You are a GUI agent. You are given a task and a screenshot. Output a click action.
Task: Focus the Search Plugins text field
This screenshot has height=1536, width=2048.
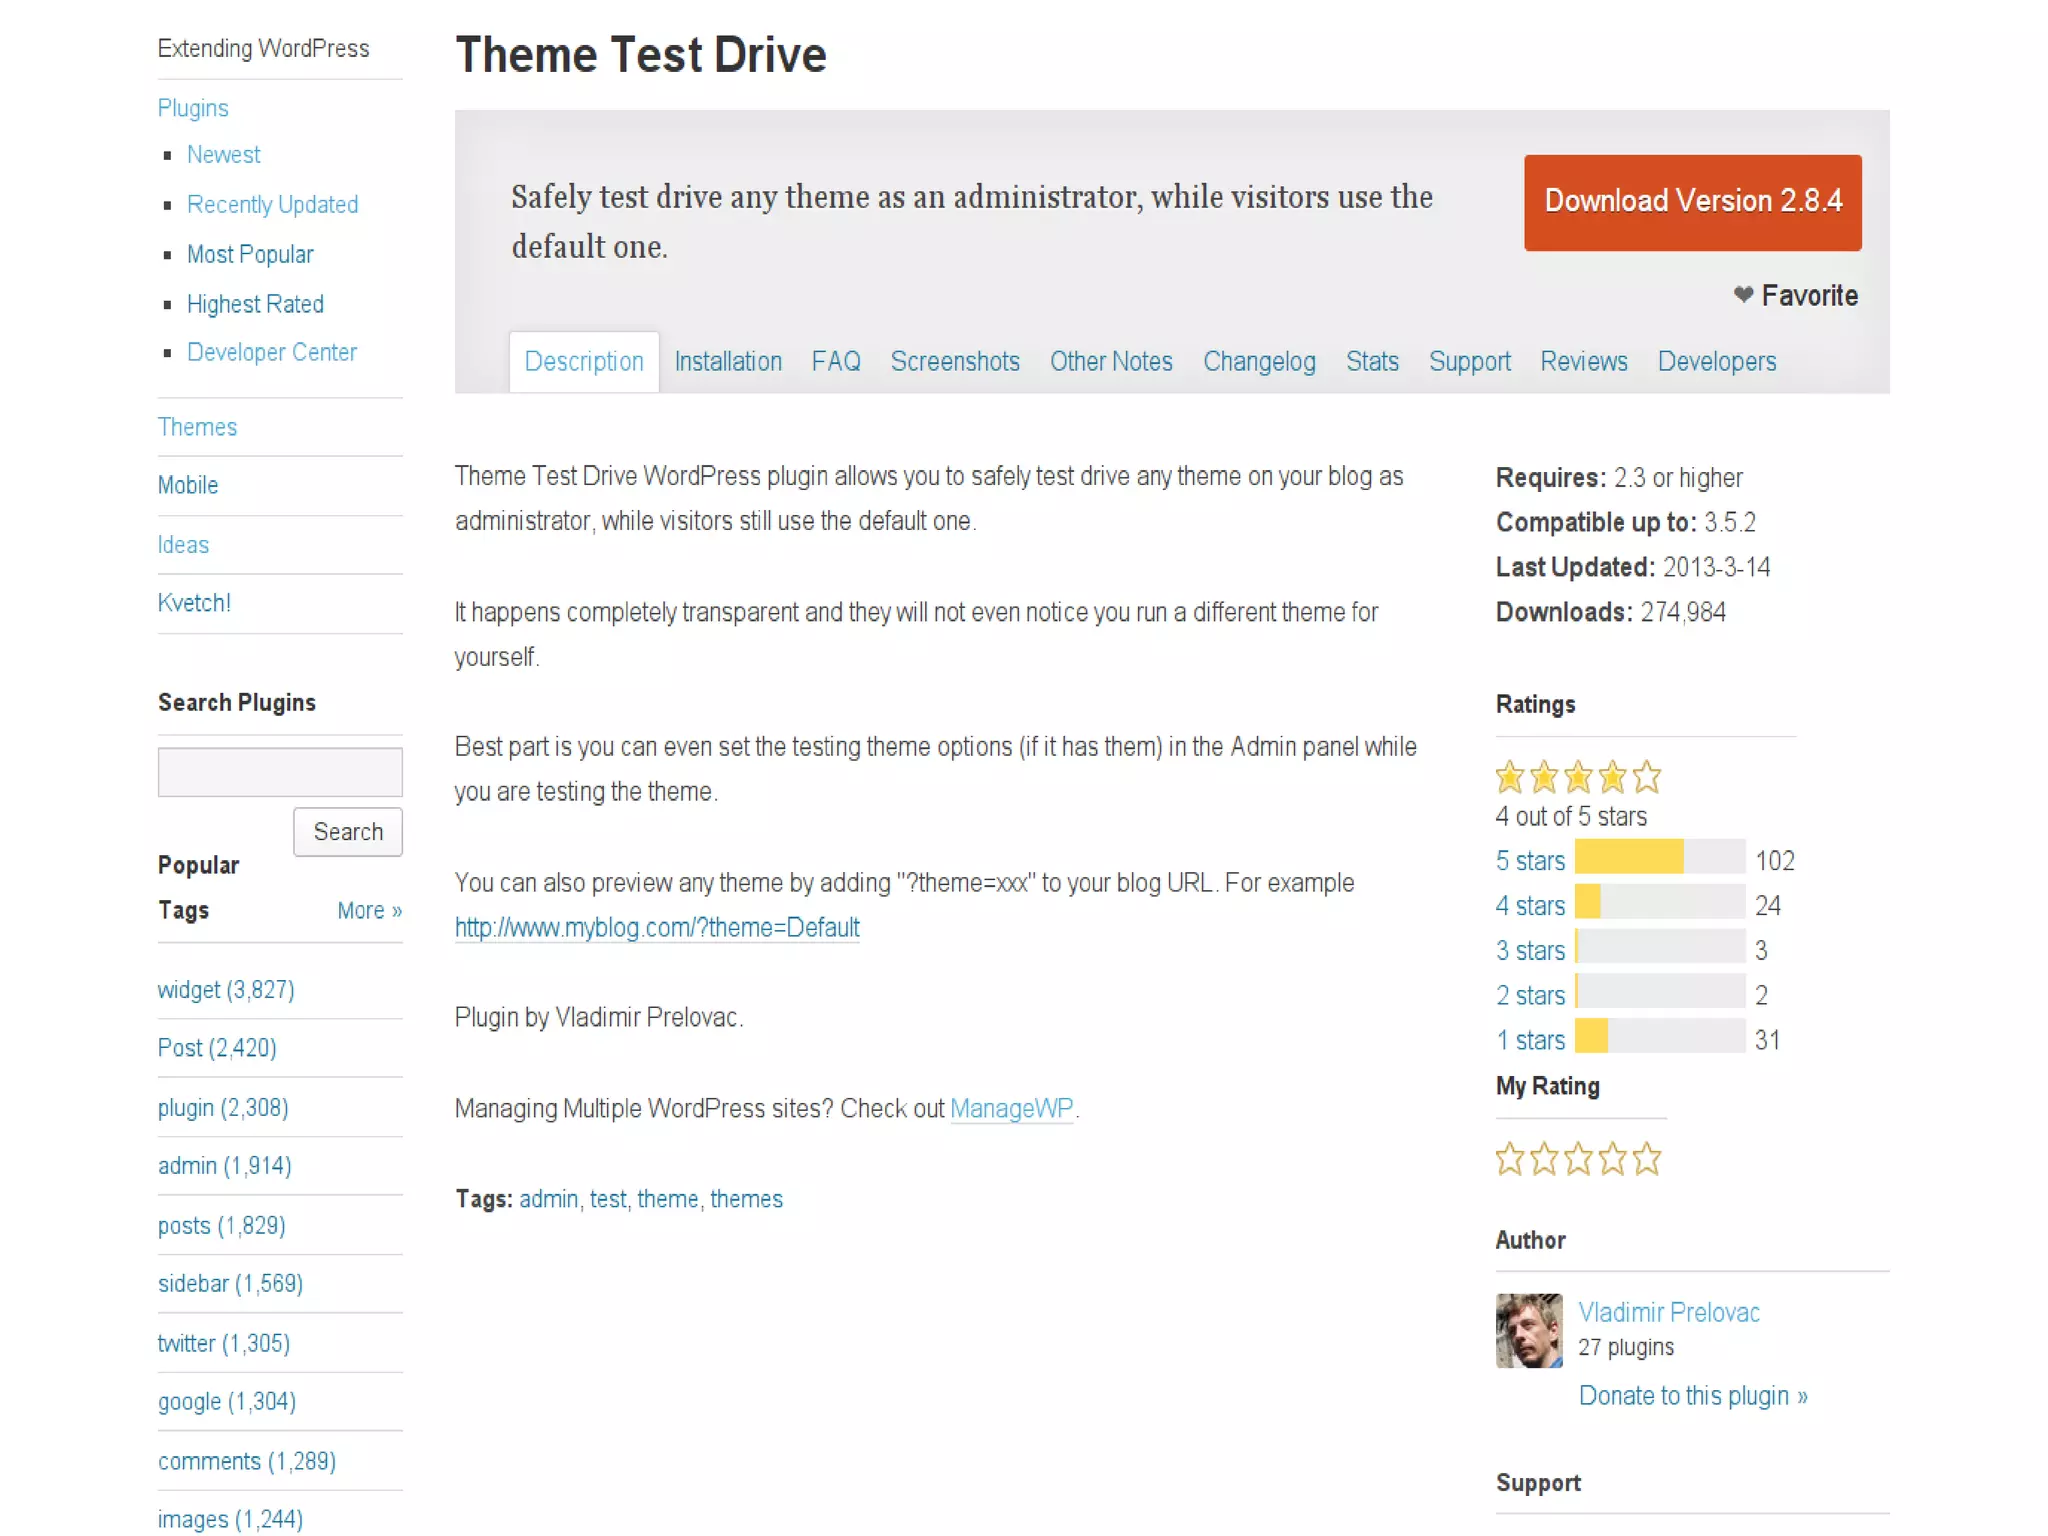click(x=280, y=772)
